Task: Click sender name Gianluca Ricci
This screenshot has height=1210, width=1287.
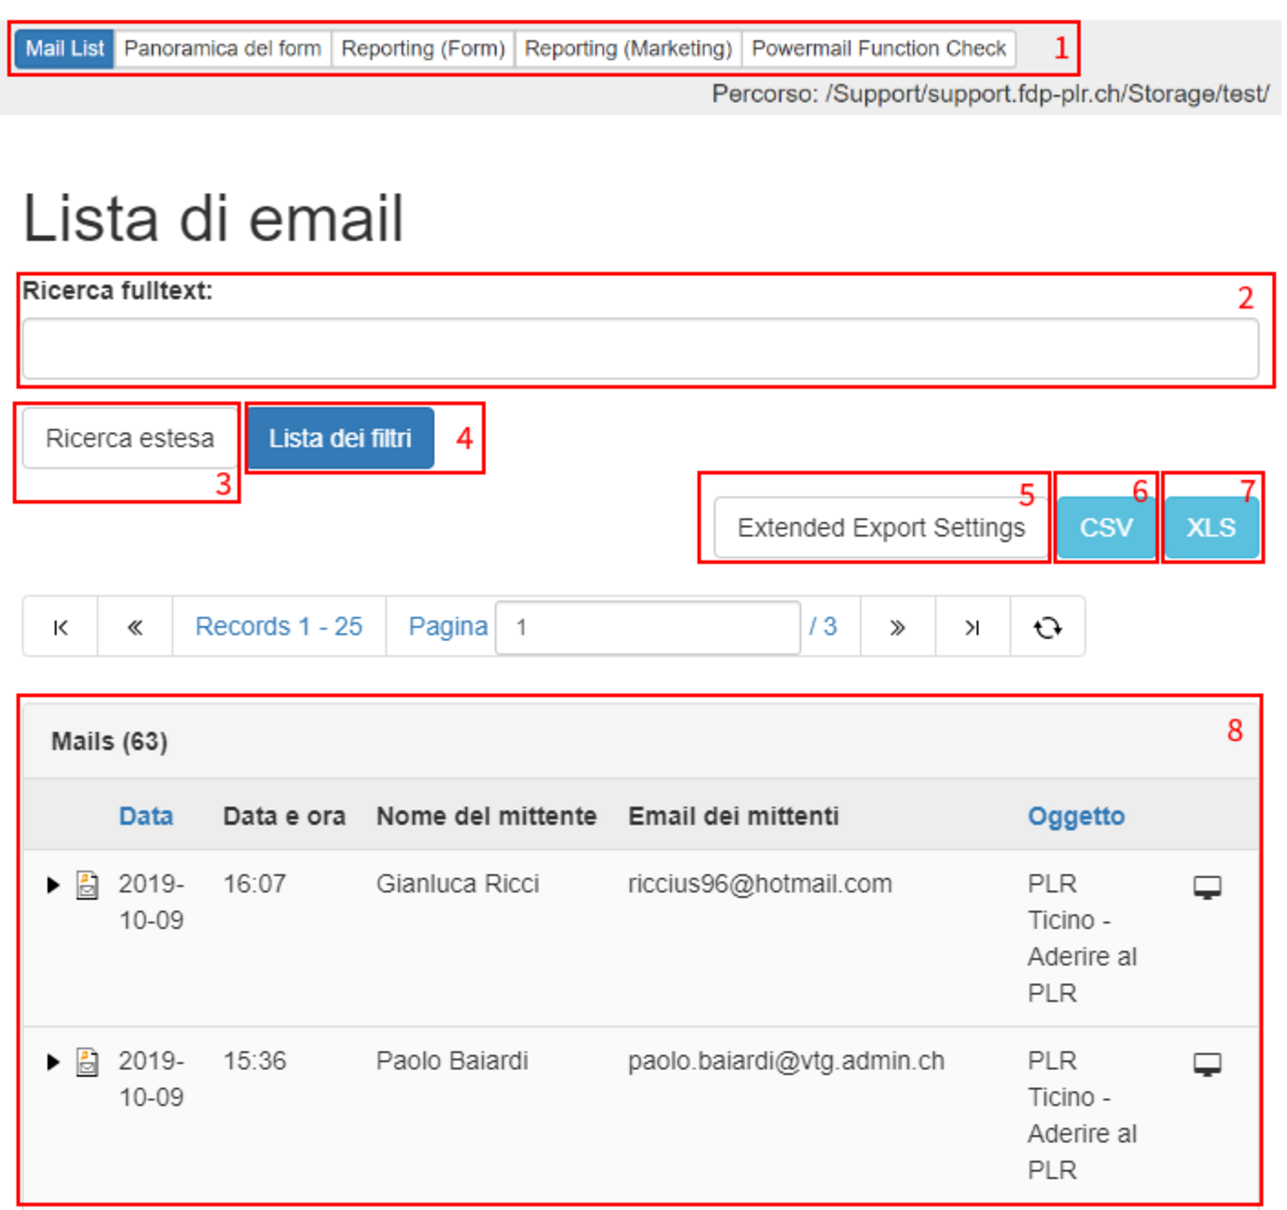Action: (x=457, y=884)
